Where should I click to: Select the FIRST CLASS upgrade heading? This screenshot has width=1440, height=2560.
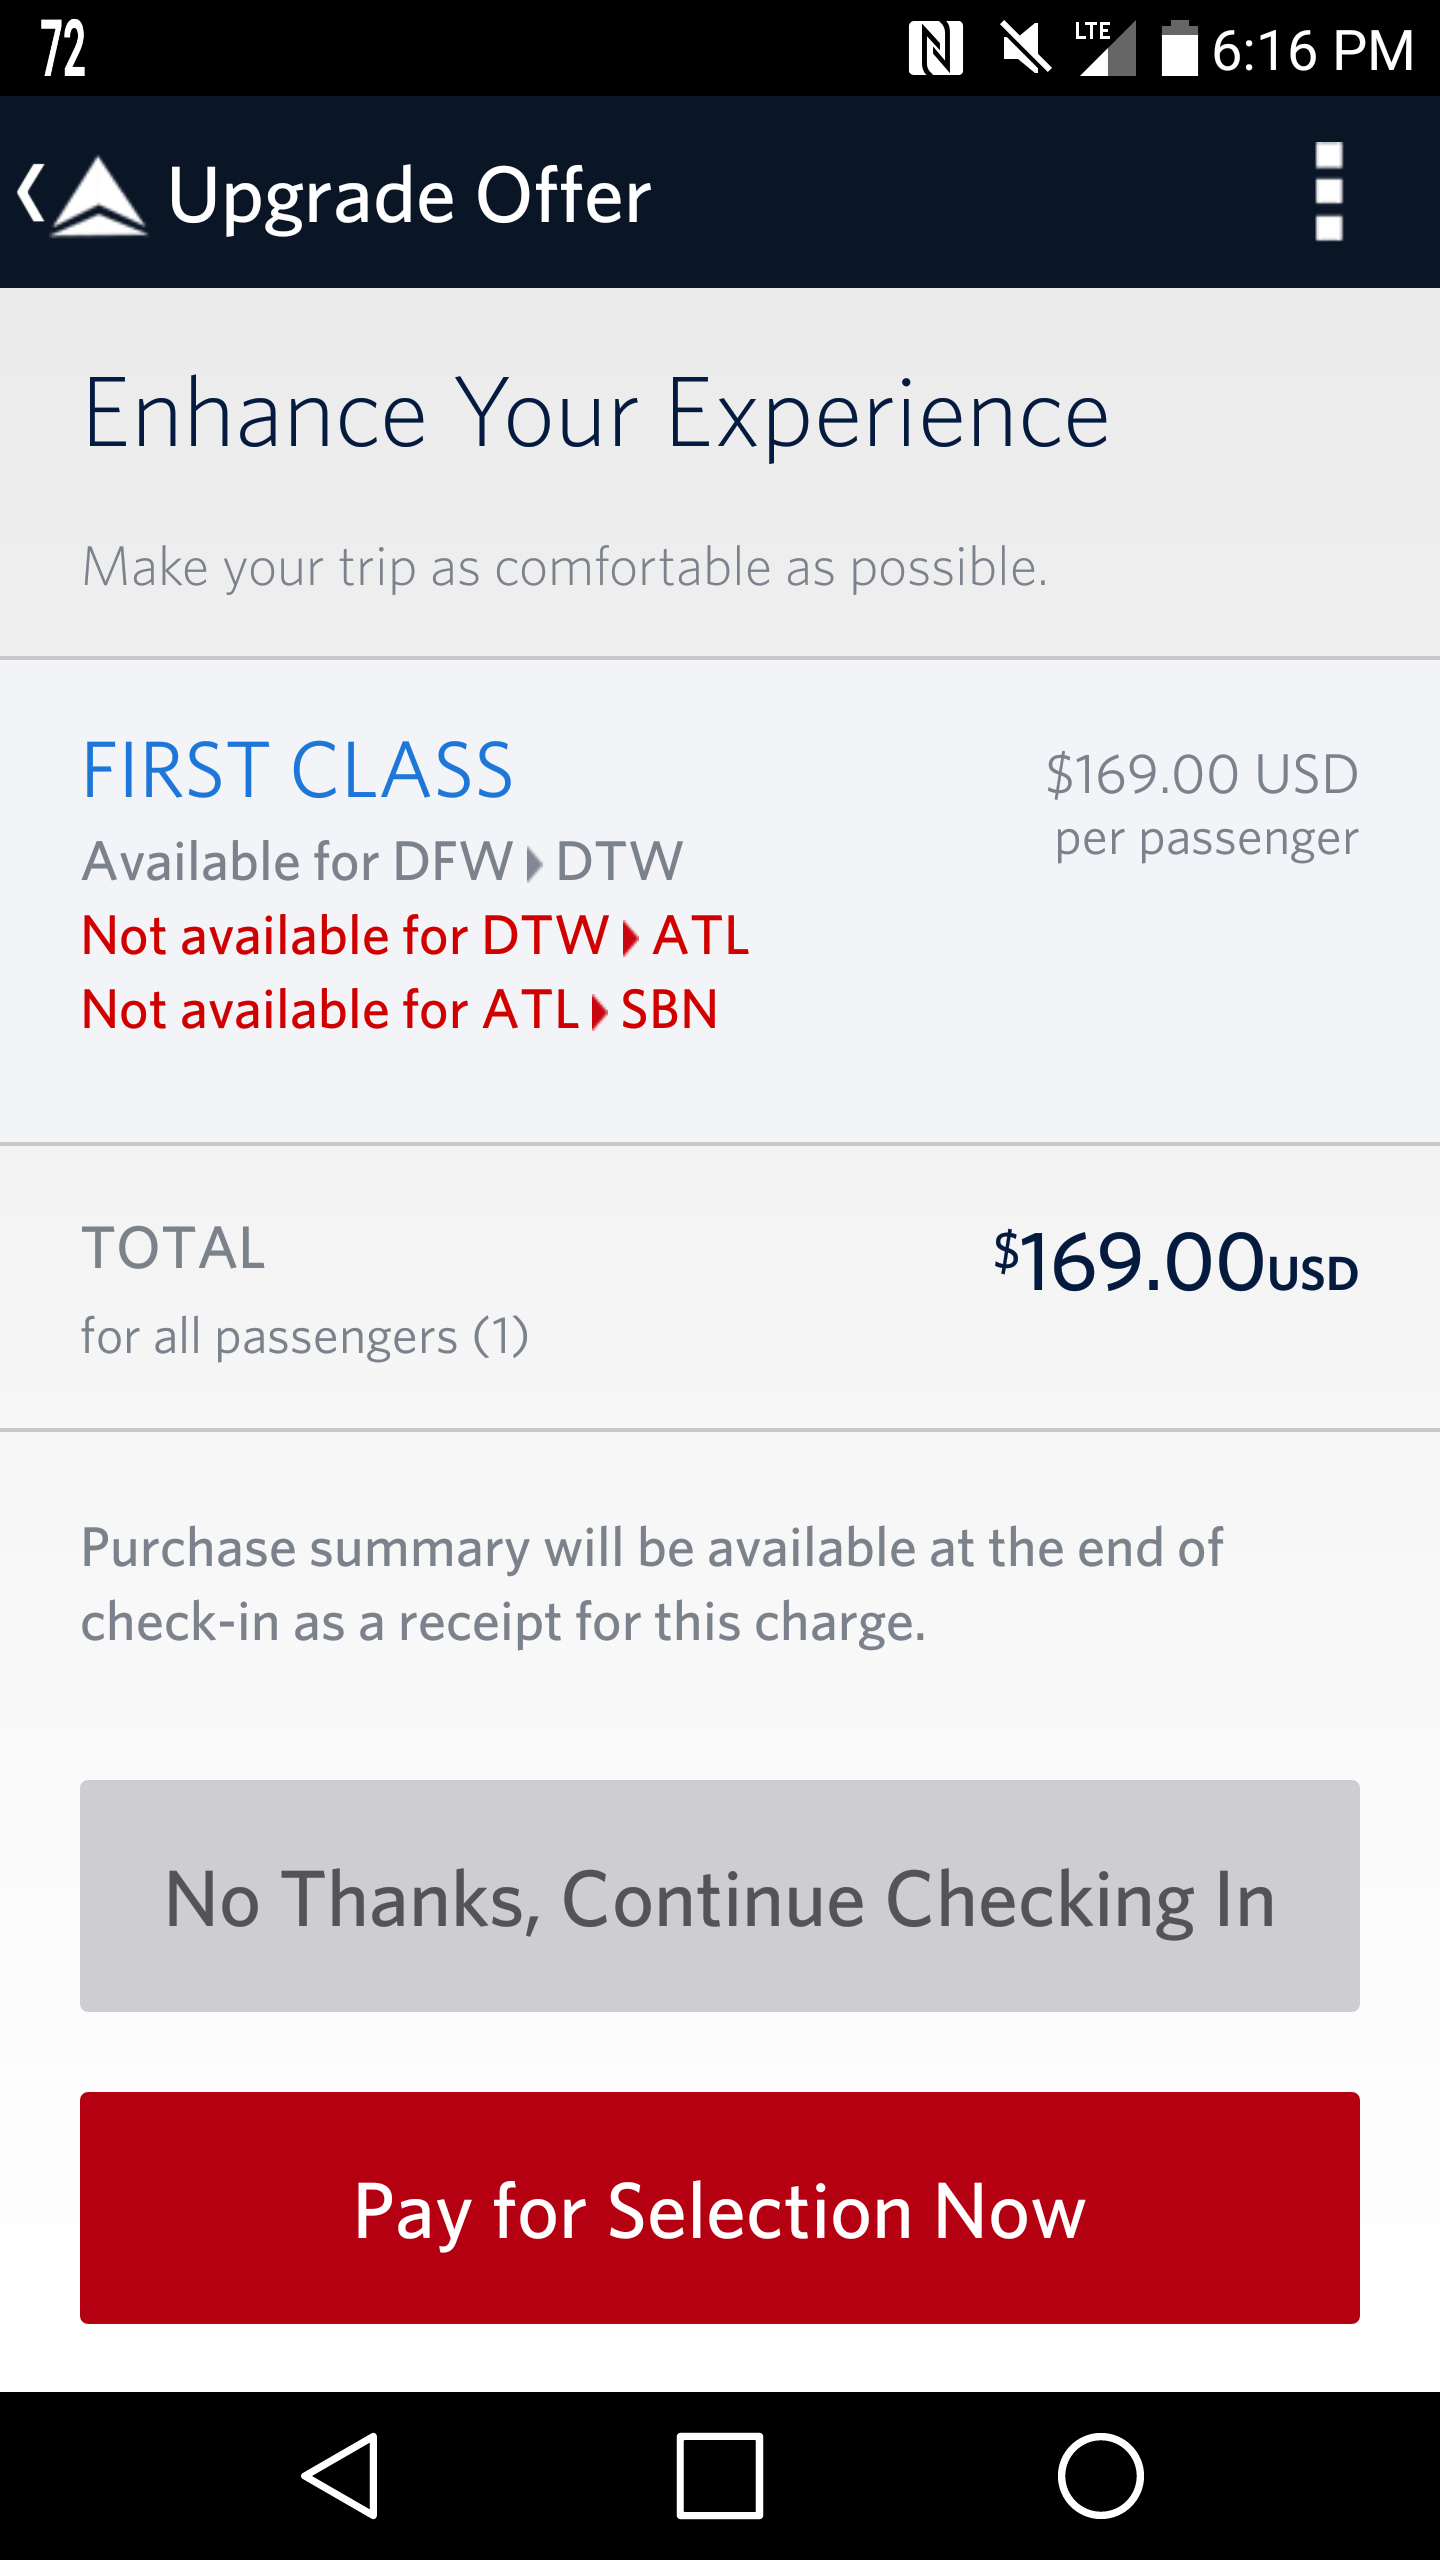(x=297, y=770)
